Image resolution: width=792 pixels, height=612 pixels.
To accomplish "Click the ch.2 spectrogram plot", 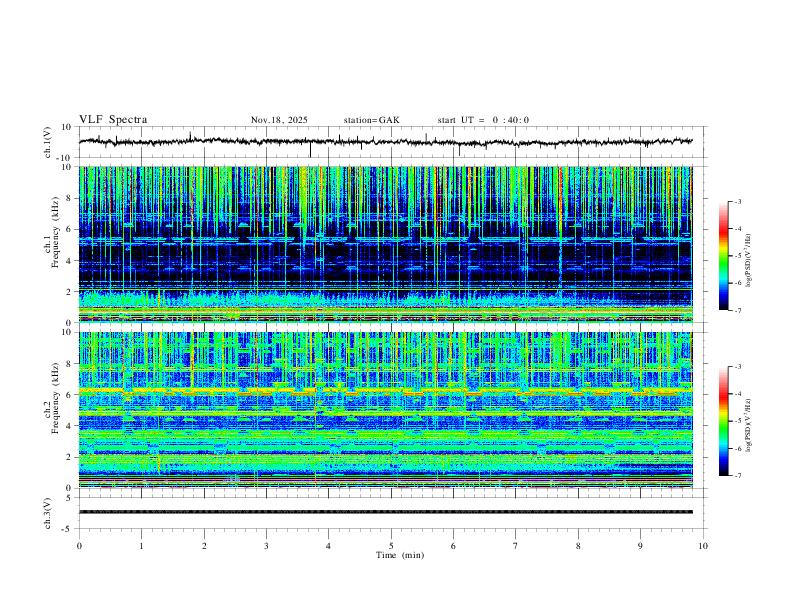I will [x=386, y=410].
